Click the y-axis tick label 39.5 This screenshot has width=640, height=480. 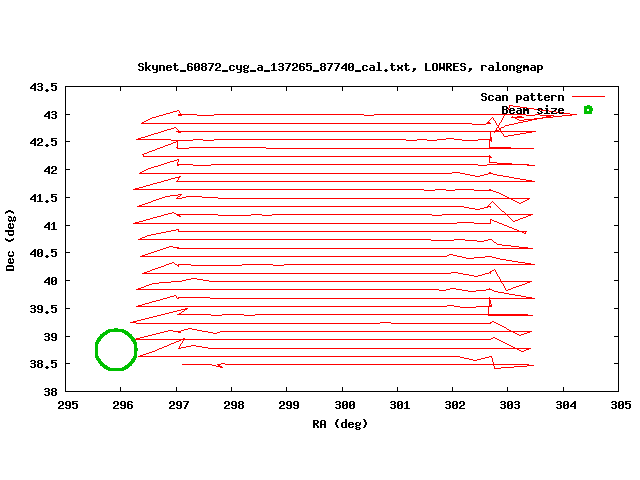pyautogui.click(x=44, y=309)
